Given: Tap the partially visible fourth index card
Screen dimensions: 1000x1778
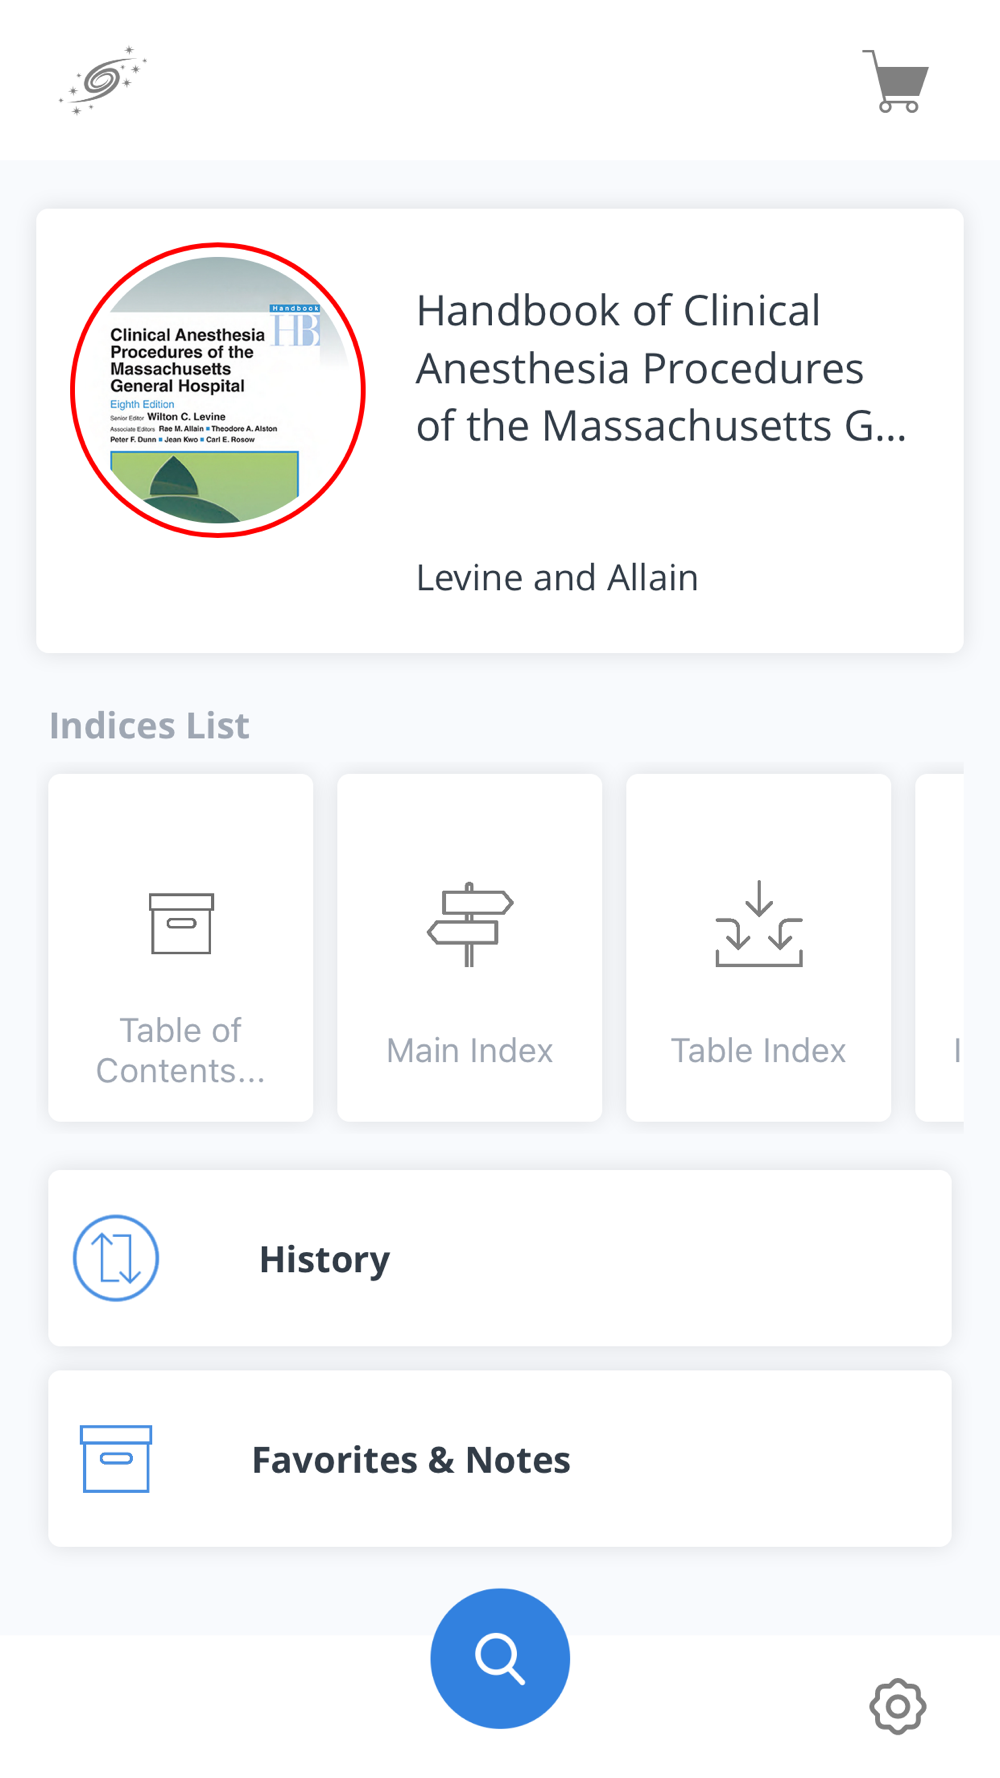Looking at the screenshot, I should 940,947.
